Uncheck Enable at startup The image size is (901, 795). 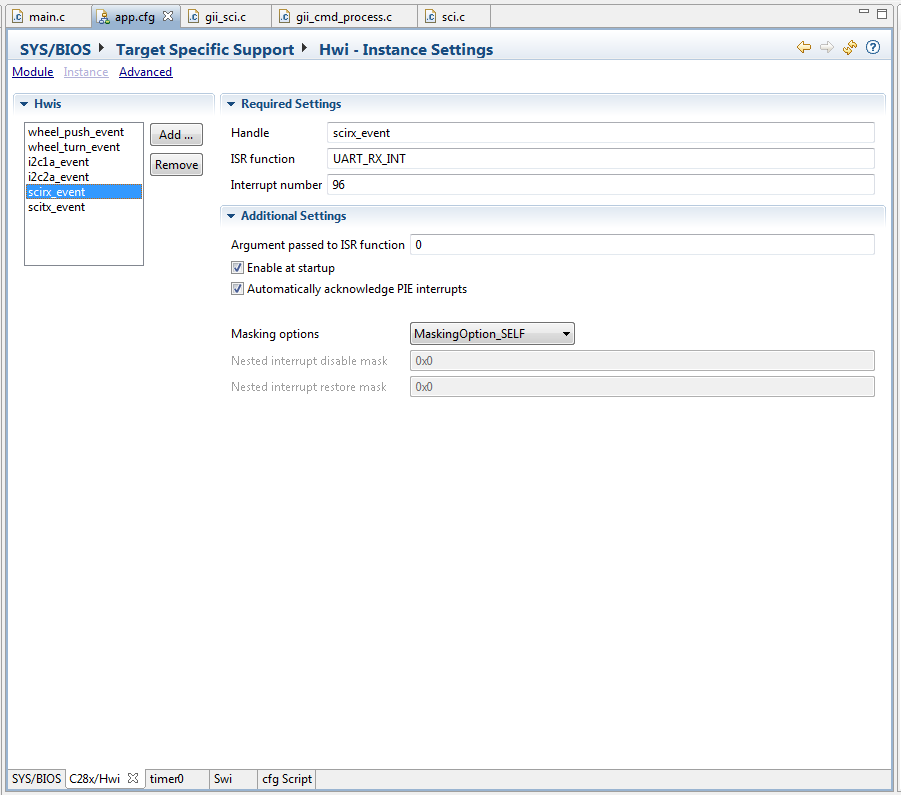237,267
